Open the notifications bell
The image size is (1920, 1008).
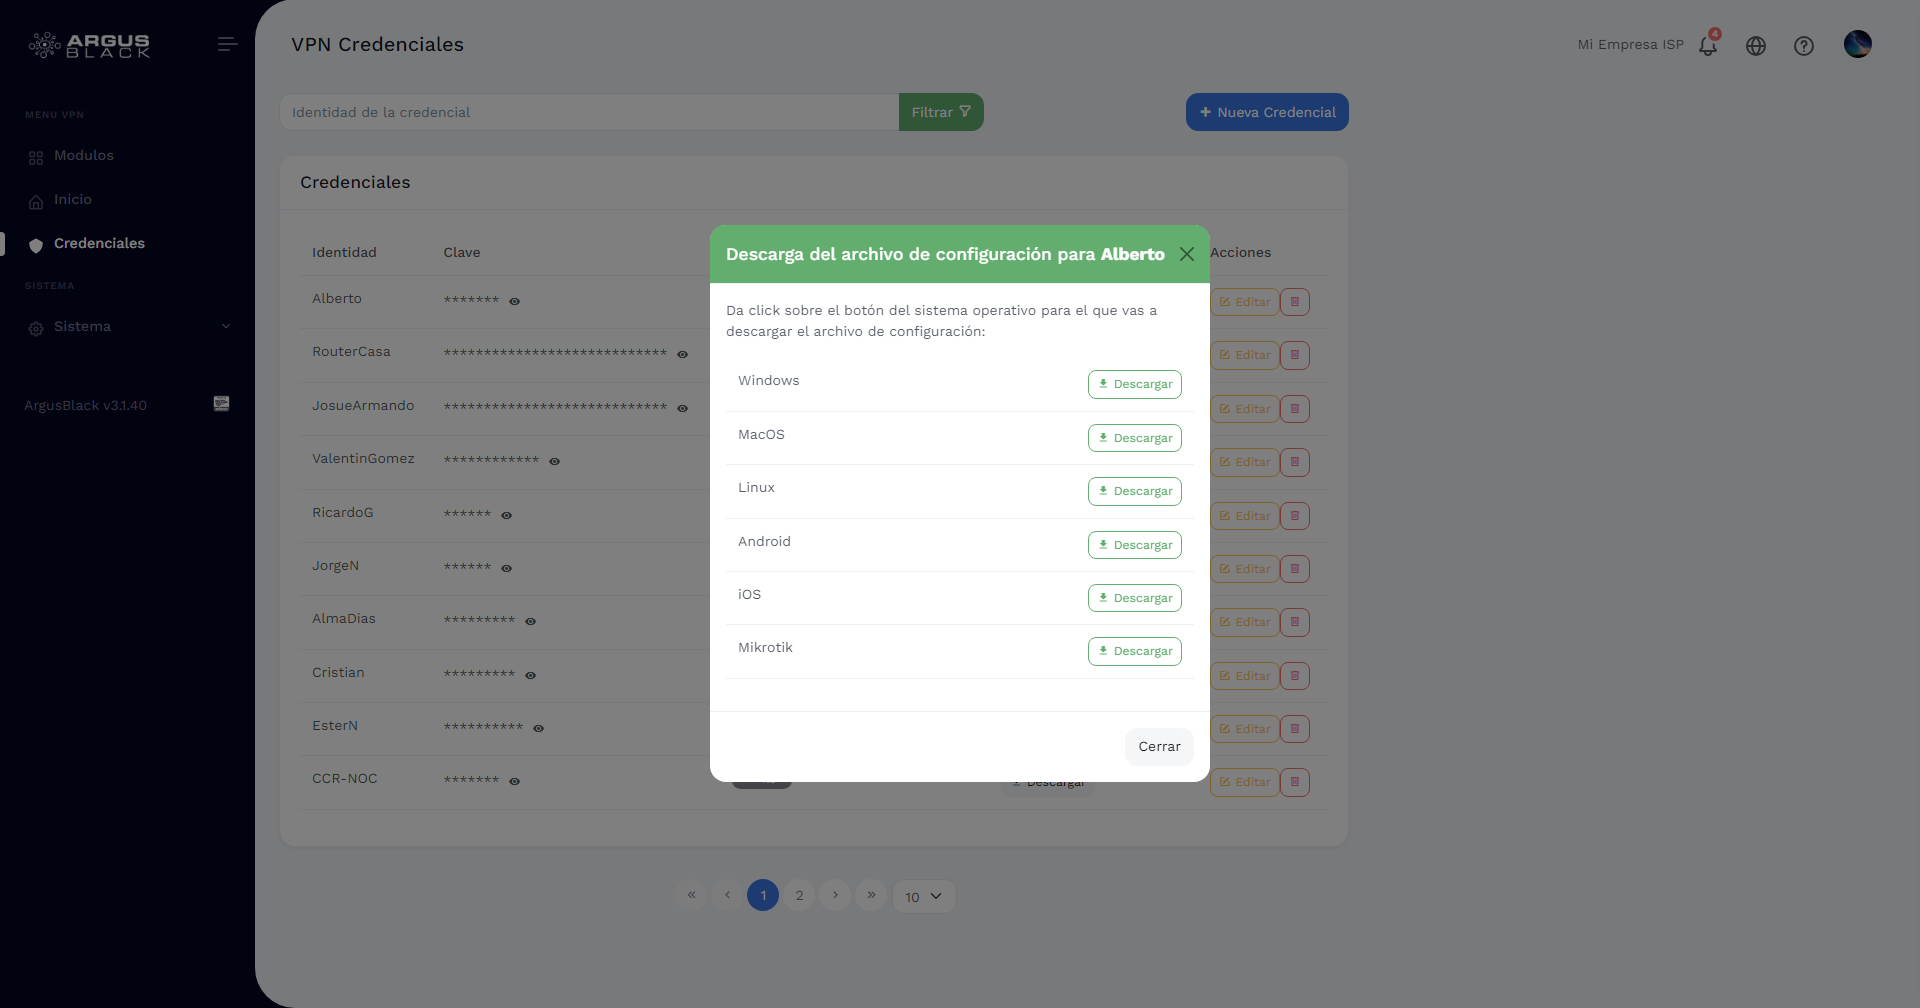(x=1708, y=45)
